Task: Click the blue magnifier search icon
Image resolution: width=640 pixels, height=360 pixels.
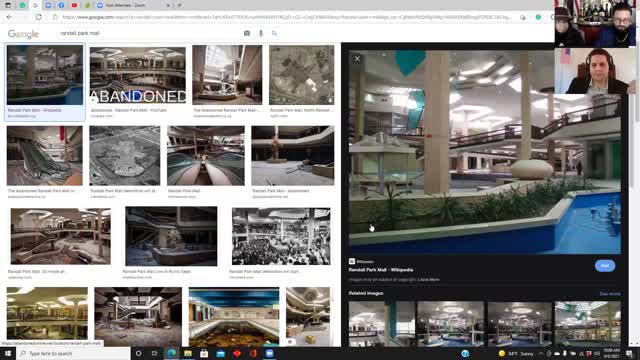Action: 274,33
